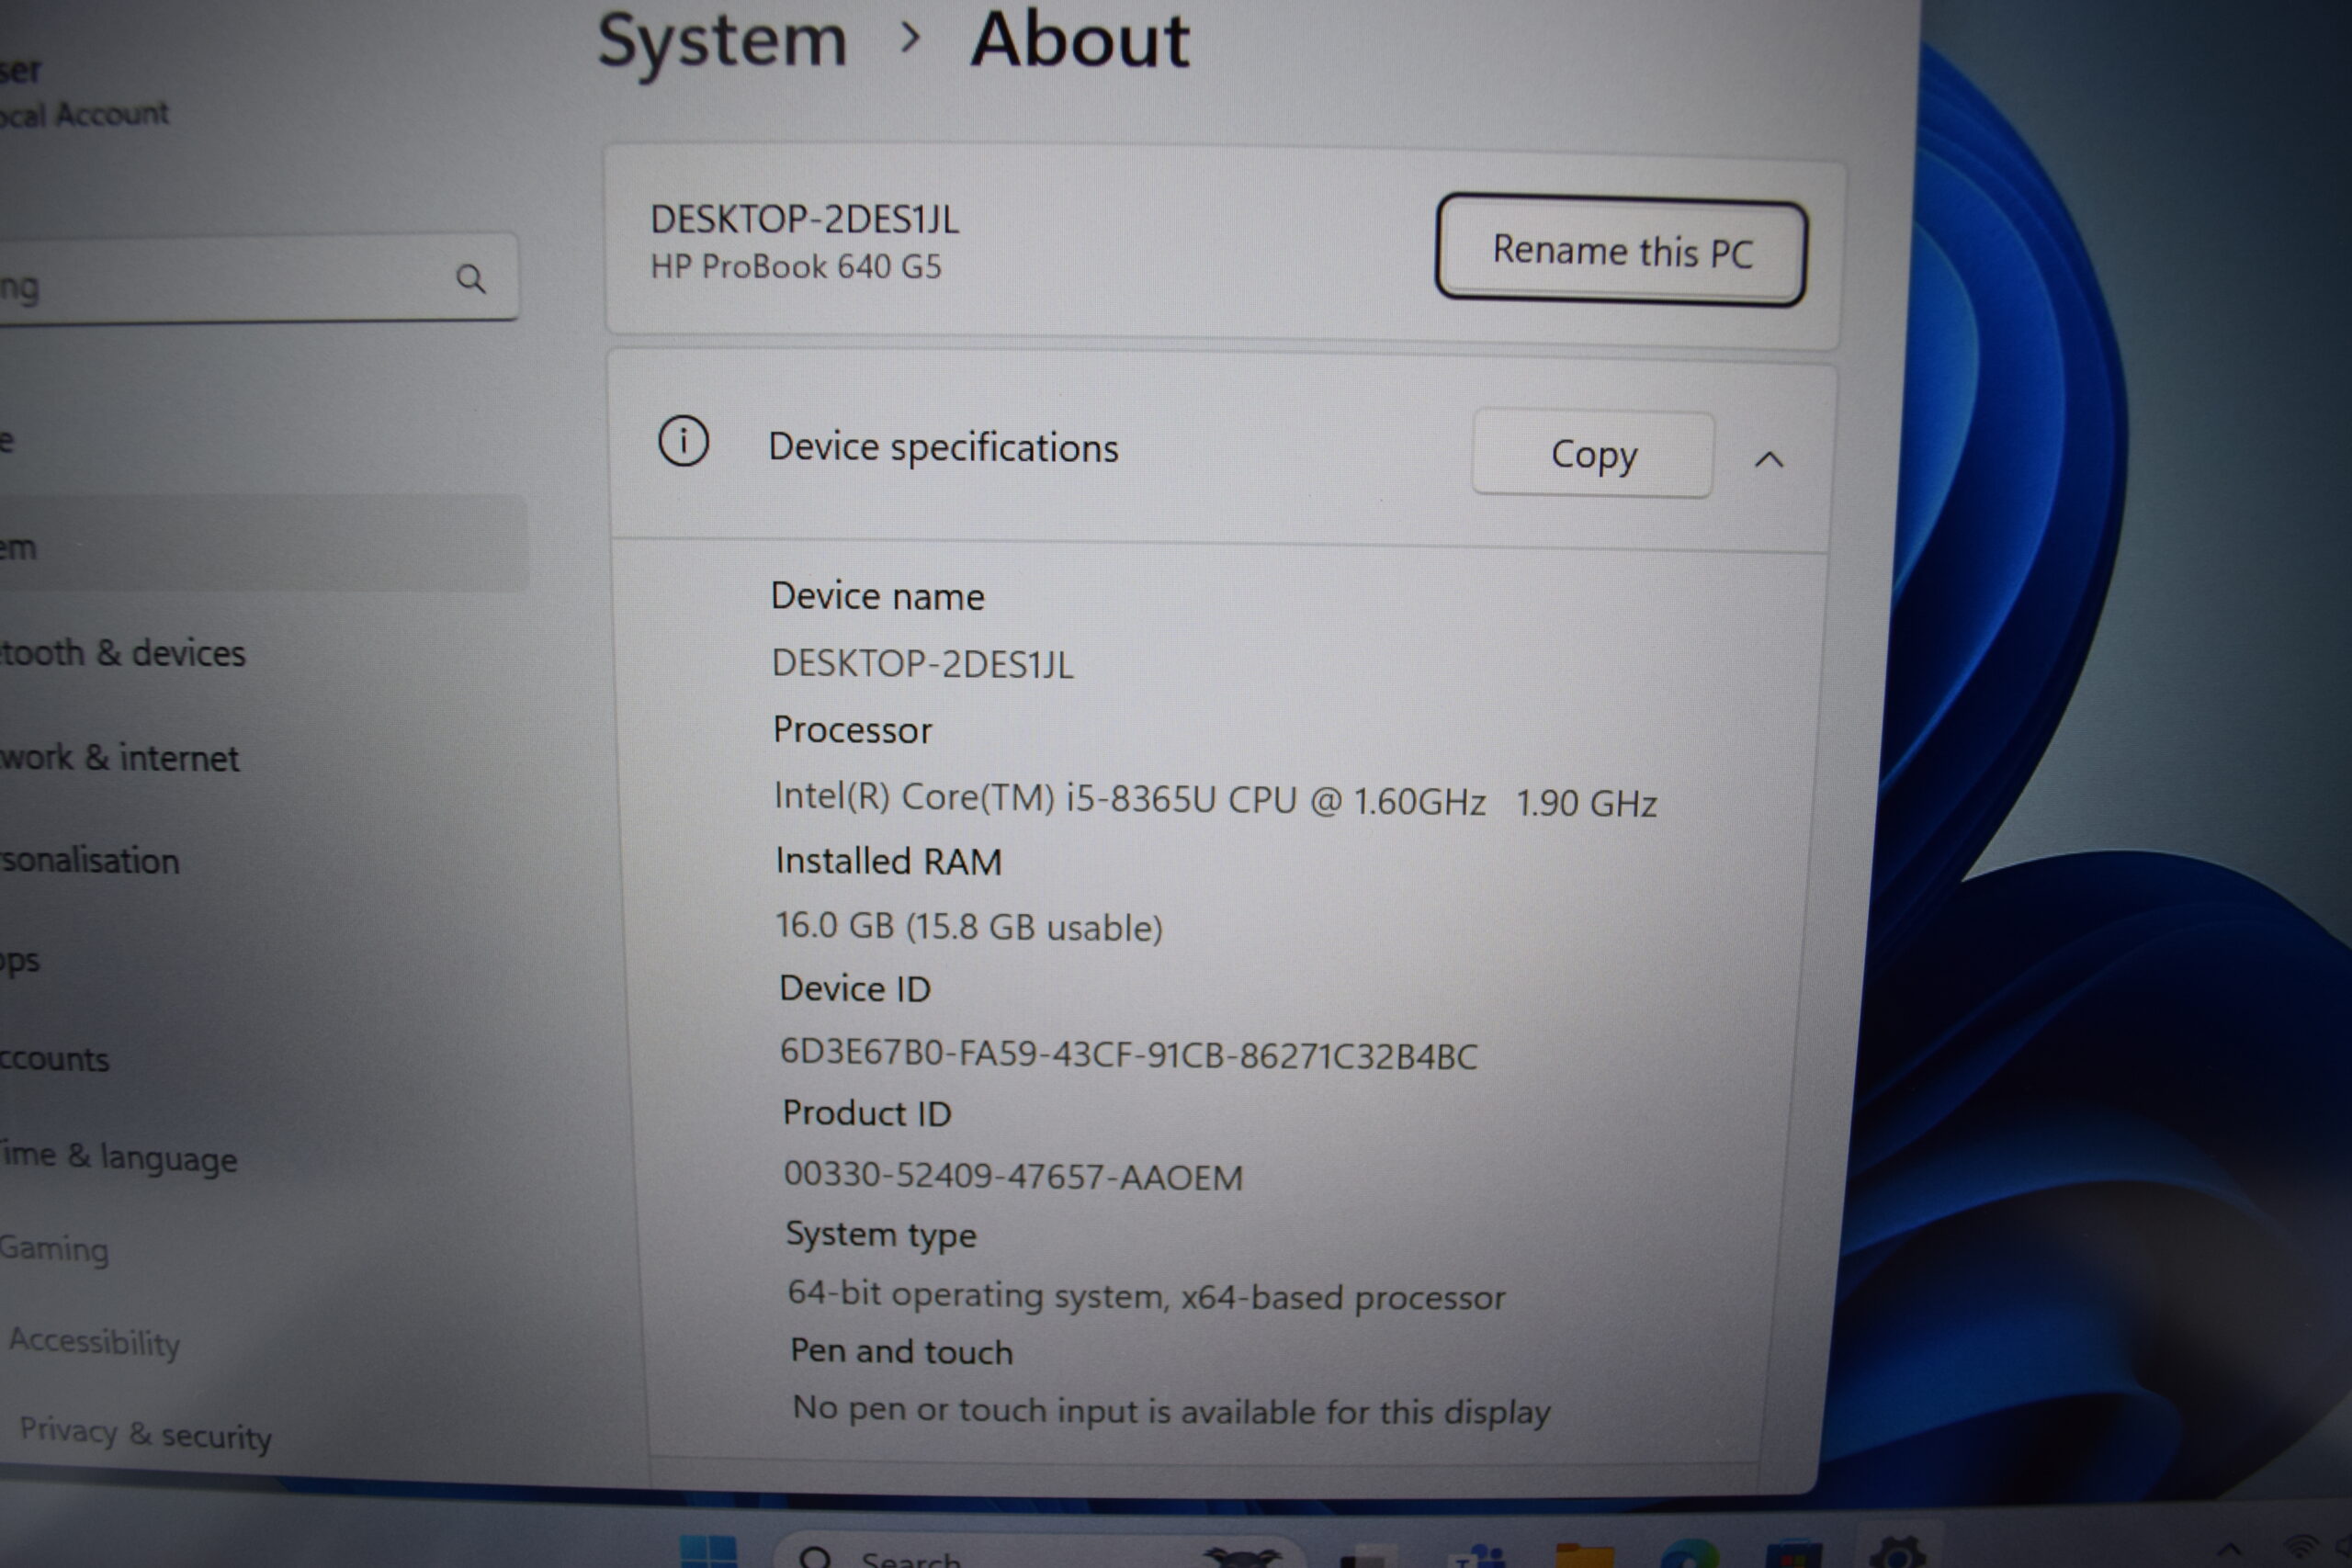Open Gaming settings section
The width and height of the screenshot is (2352, 1568).
pos(54,1249)
